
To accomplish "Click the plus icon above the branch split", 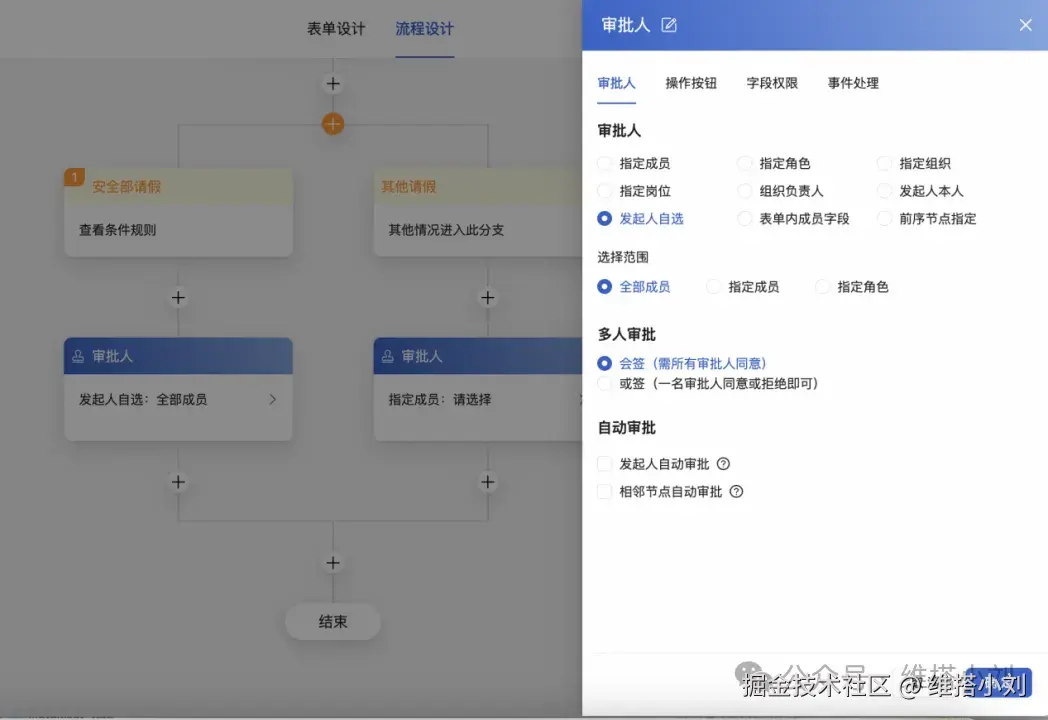I will click(332, 83).
